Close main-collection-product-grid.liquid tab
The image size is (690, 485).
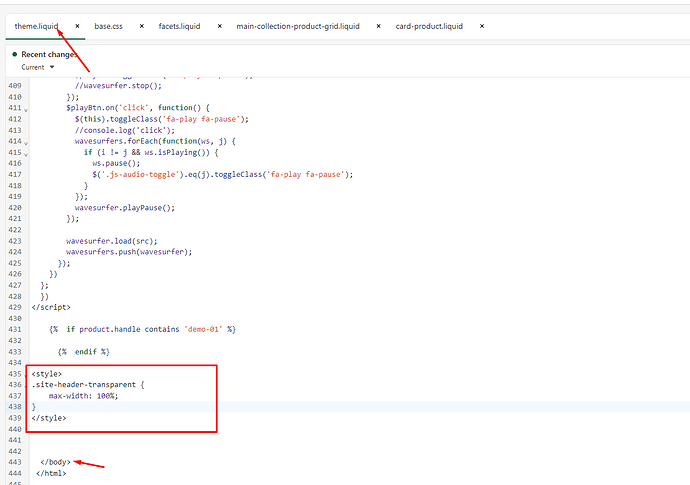[378, 26]
